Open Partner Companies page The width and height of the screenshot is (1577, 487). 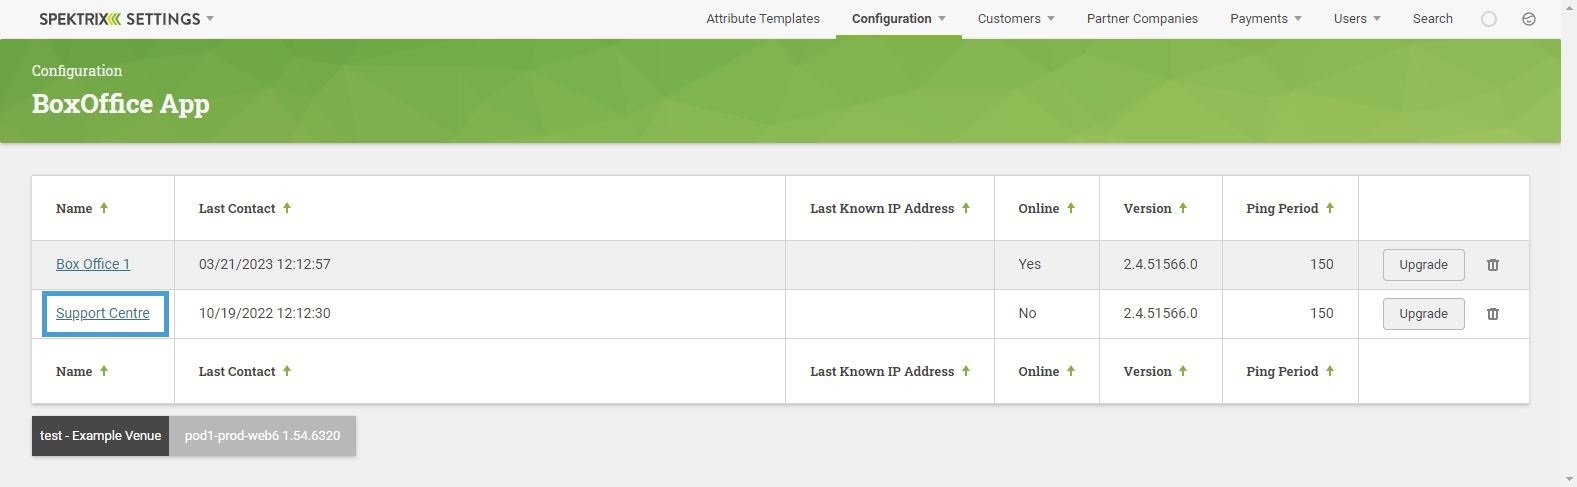point(1142,19)
